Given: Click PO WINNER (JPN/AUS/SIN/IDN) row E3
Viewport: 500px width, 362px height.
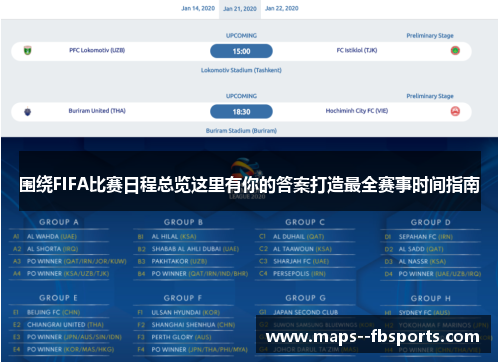Looking at the screenshot, I should (74, 337).
